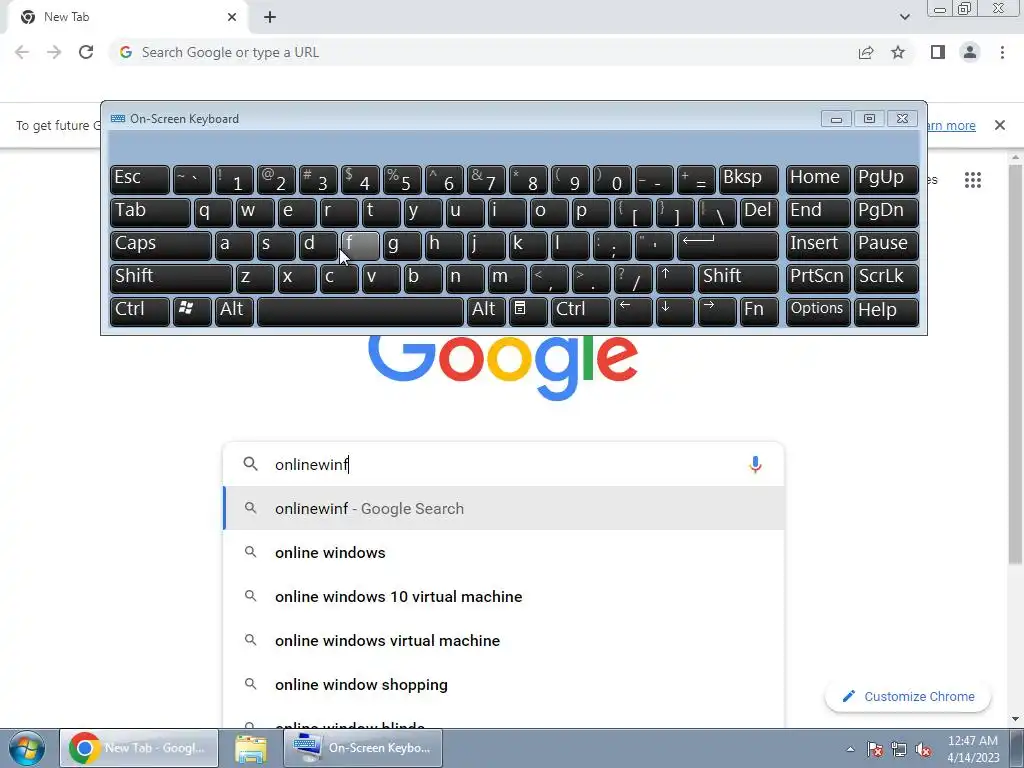Tap the Tab key on keyboard
This screenshot has height=768, width=1024.
click(150, 212)
